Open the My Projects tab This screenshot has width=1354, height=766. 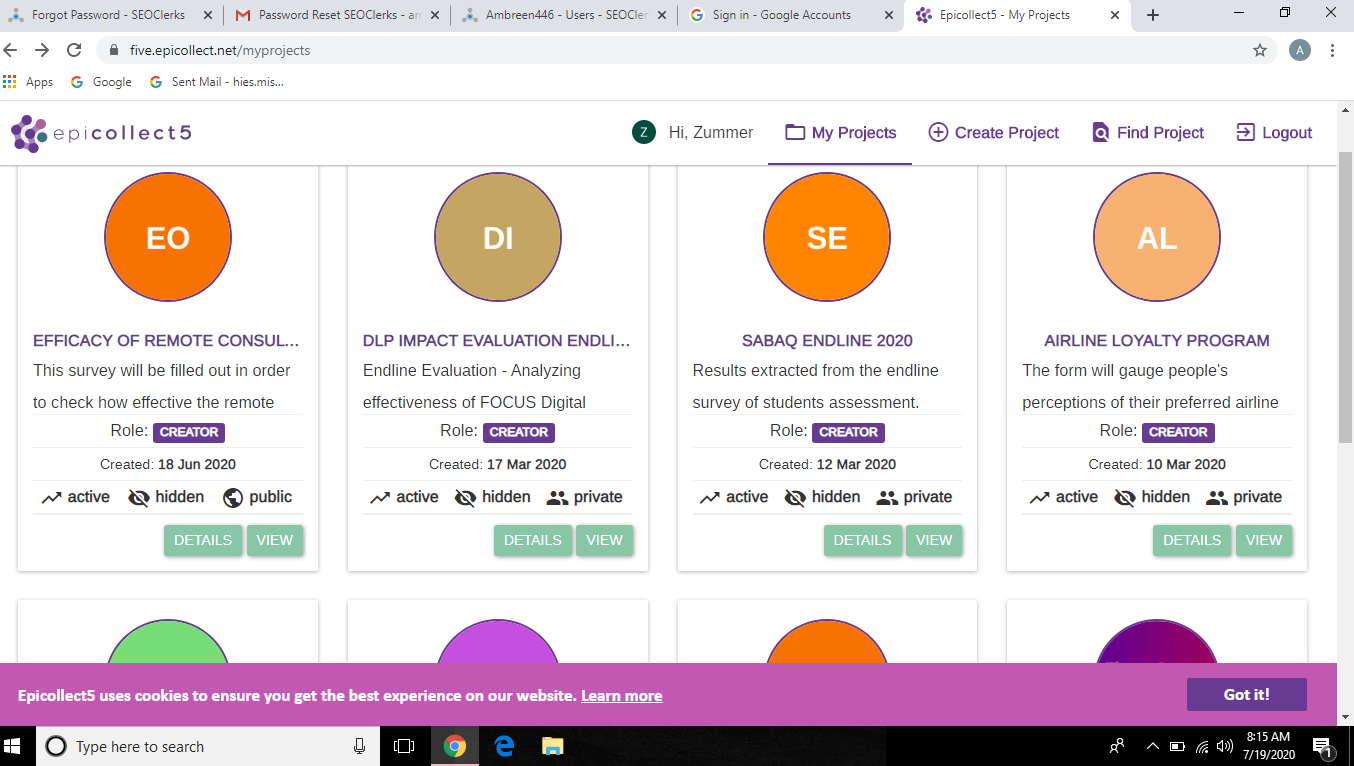pyautogui.click(x=840, y=133)
